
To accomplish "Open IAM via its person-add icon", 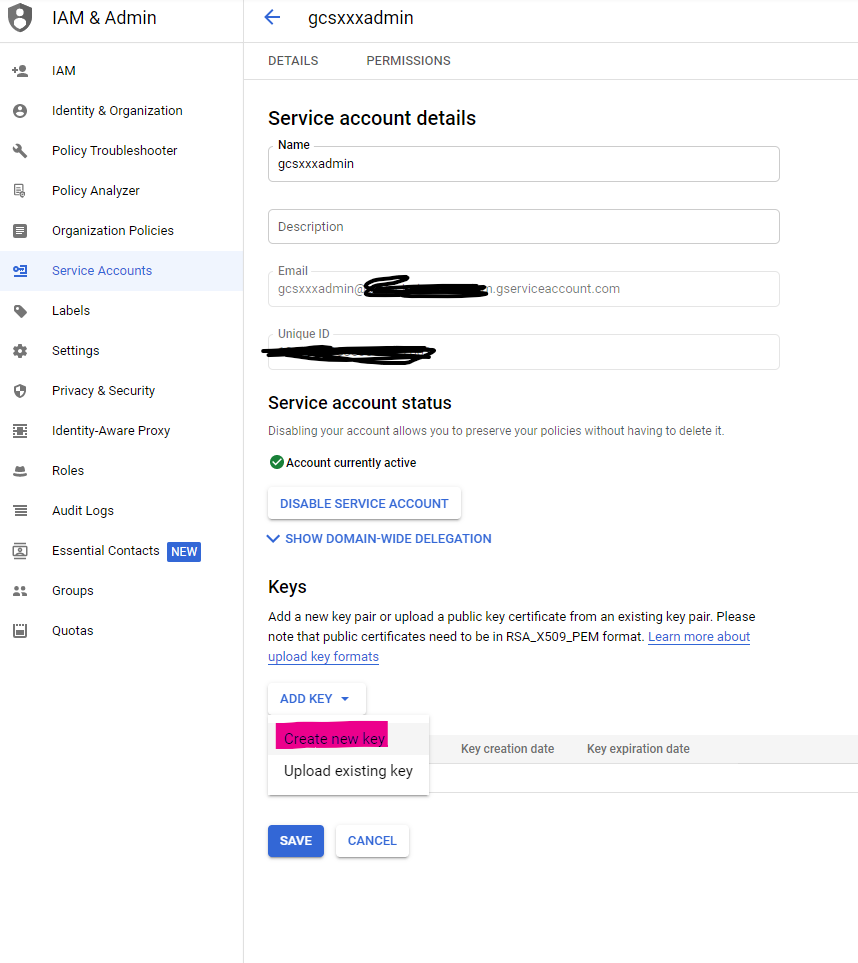I will tap(20, 71).
